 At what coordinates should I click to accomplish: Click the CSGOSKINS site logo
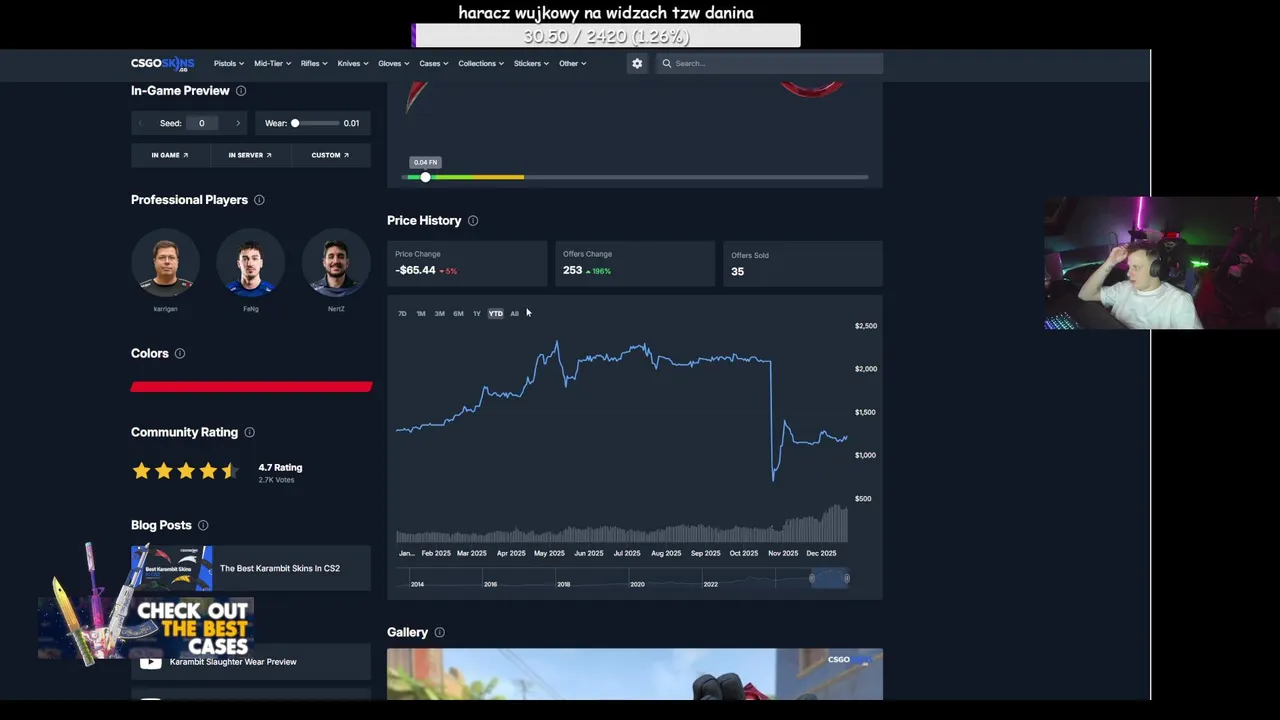pyautogui.click(x=162, y=63)
